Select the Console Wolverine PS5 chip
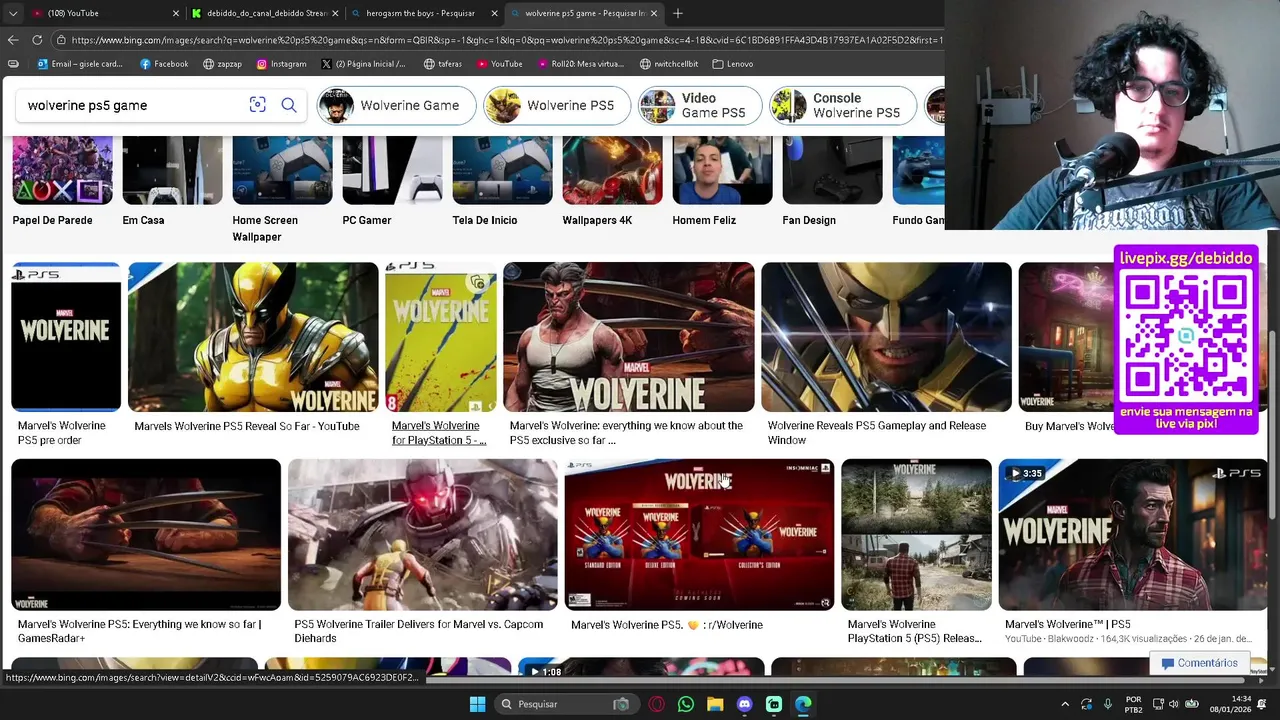1280x720 pixels. [843, 105]
